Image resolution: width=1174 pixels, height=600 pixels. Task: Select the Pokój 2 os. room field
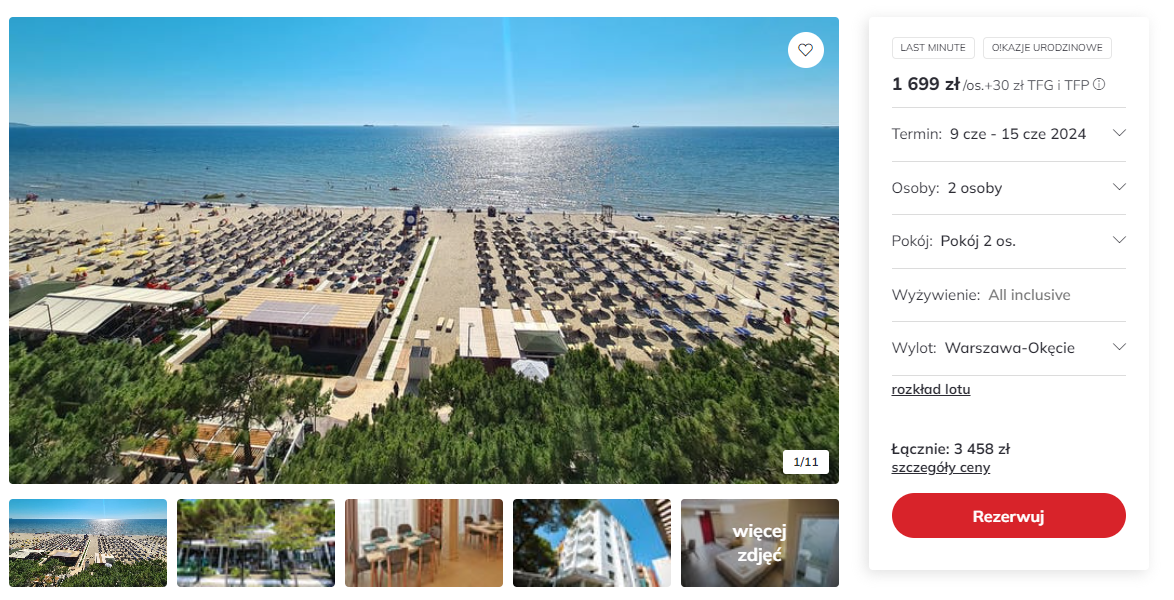pyautogui.click(x=1009, y=241)
